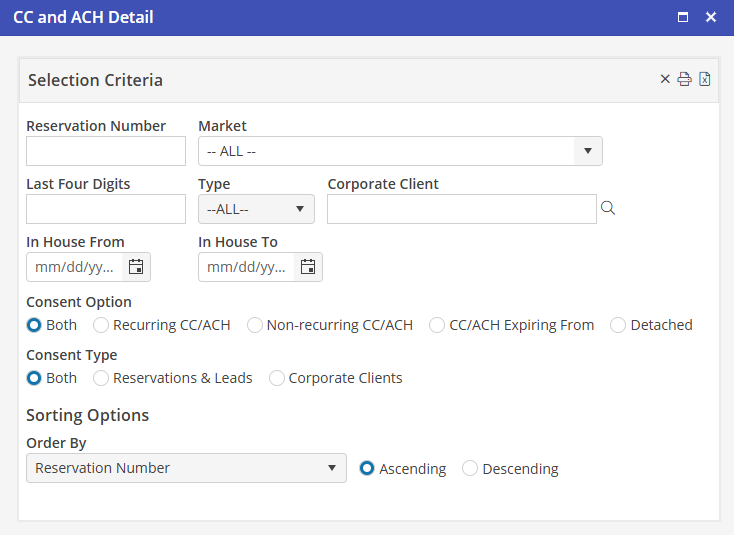
Task: Click the print icon in Selection Criteria
Action: 684,80
